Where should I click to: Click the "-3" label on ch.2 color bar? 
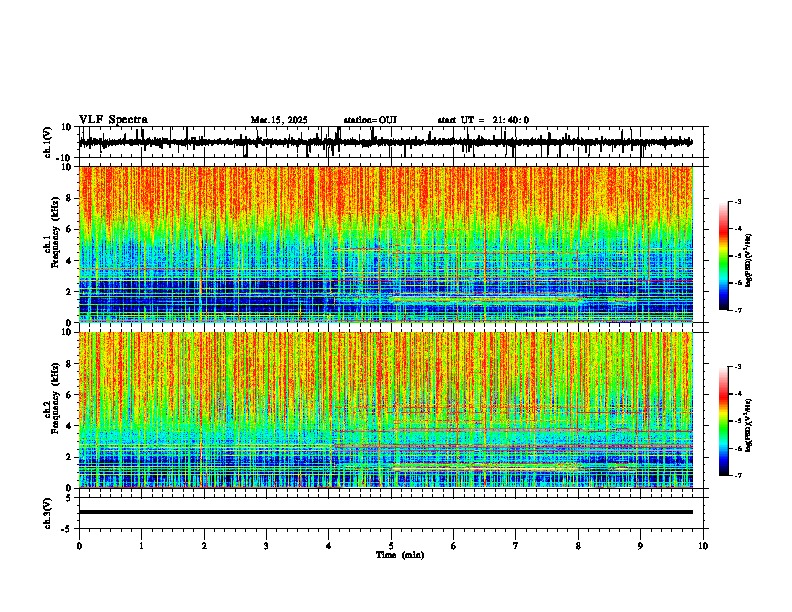click(x=737, y=367)
